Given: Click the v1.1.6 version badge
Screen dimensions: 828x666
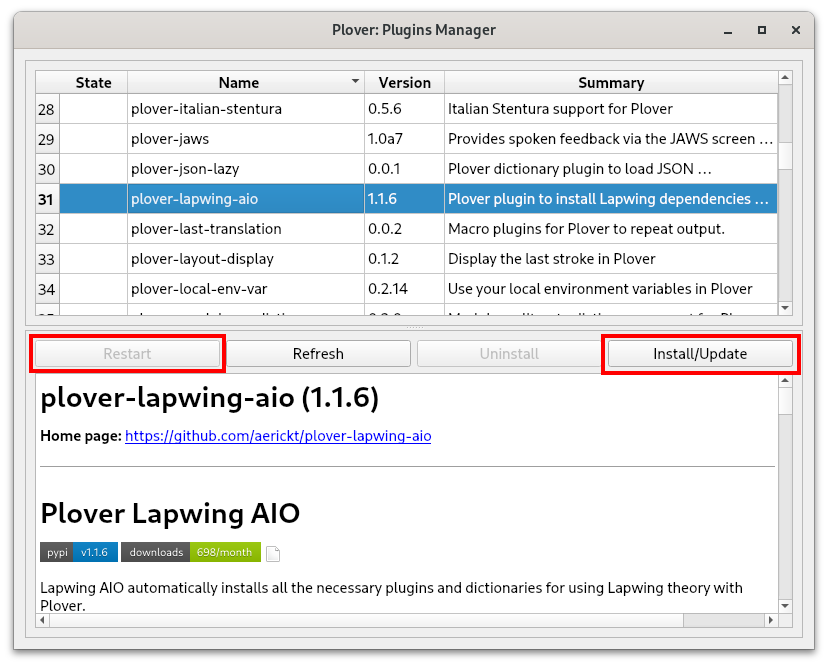Looking at the screenshot, I should click(x=94, y=552).
